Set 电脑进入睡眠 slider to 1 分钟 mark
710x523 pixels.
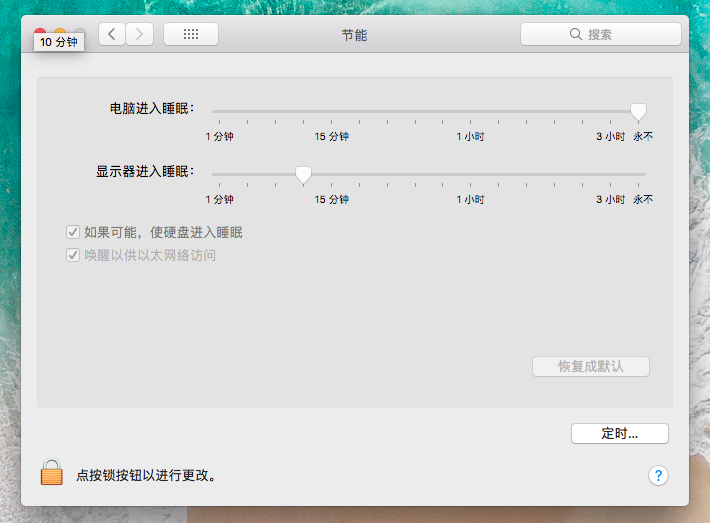219,111
